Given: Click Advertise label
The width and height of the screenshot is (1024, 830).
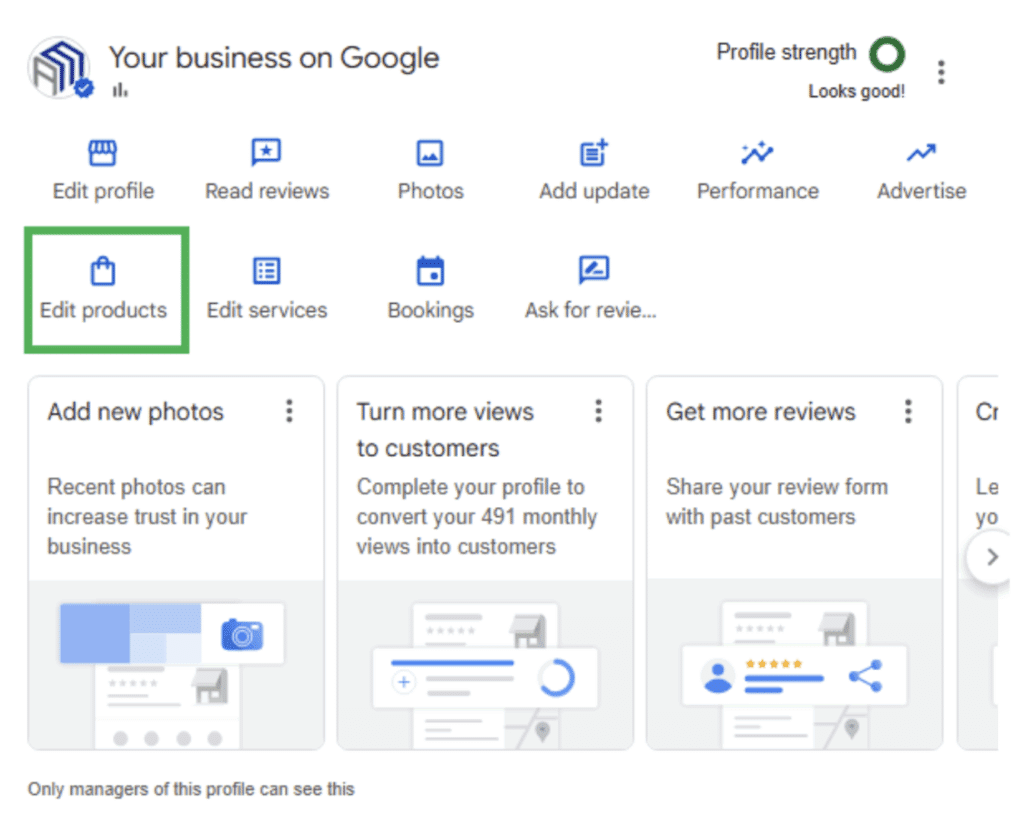Looking at the screenshot, I should coord(921,191).
